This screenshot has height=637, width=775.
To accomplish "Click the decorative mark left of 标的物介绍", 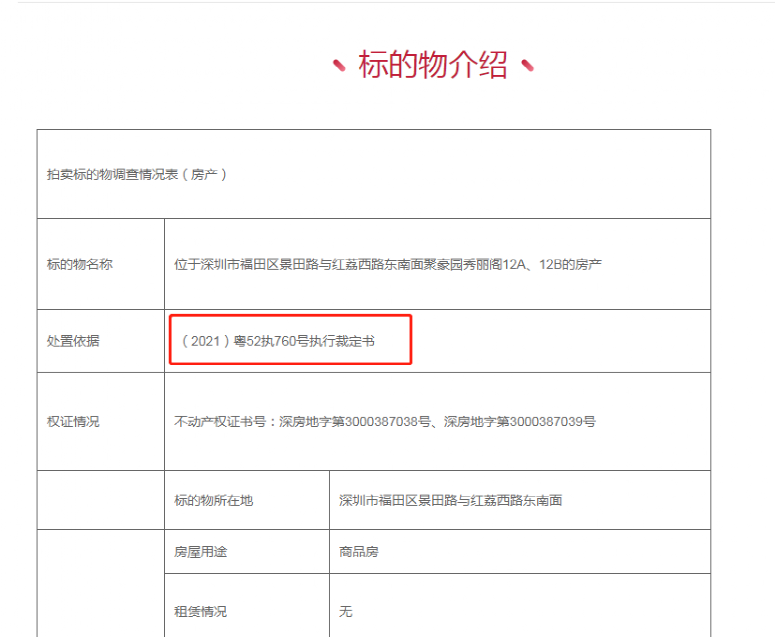I will [339, 66].
